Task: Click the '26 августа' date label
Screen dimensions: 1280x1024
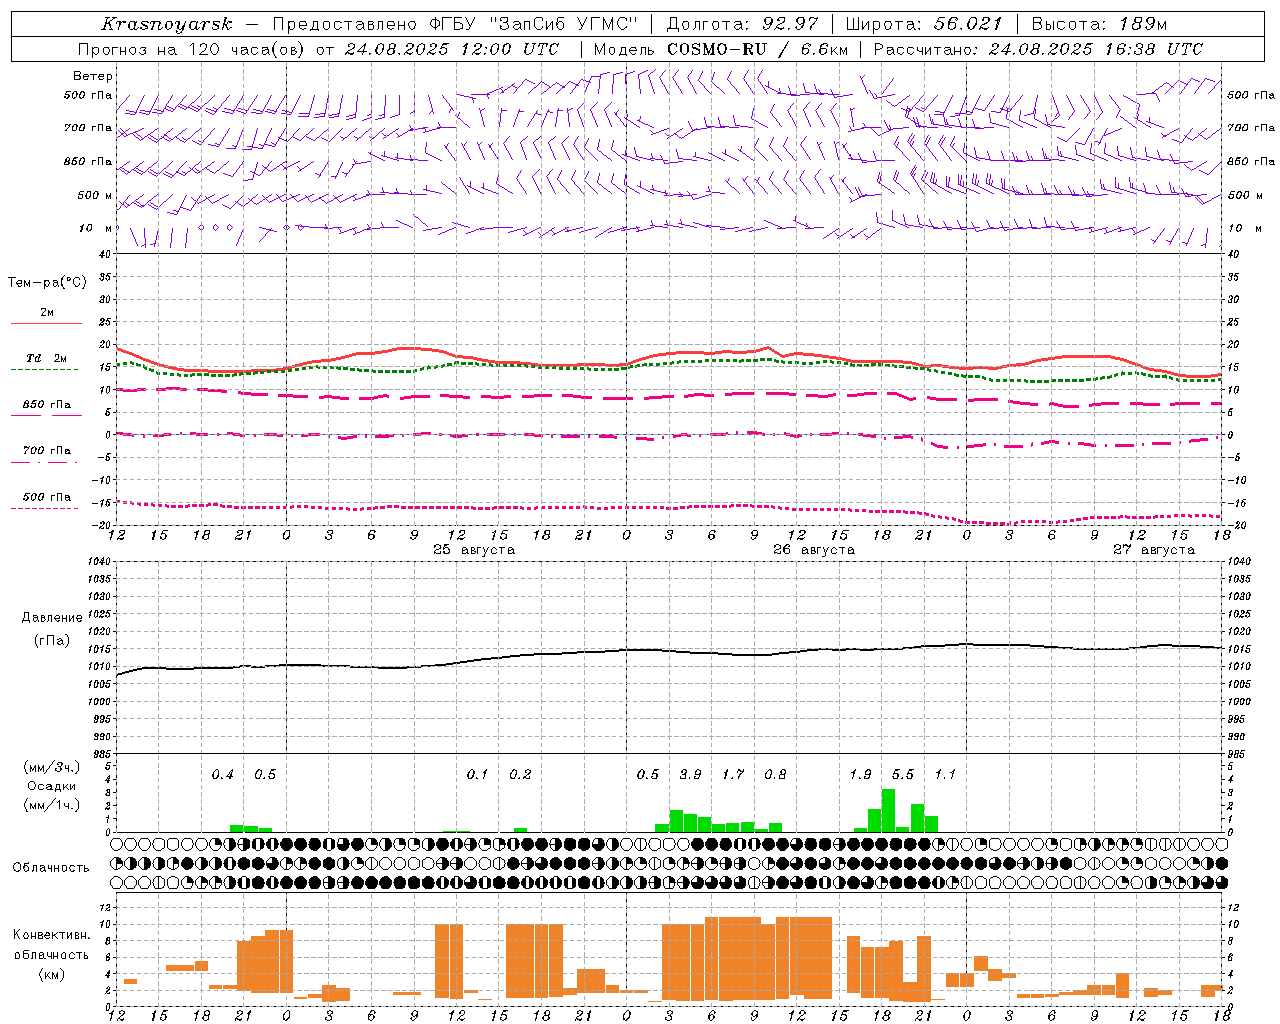Action: pyautogui.click(x=814, y=550)
